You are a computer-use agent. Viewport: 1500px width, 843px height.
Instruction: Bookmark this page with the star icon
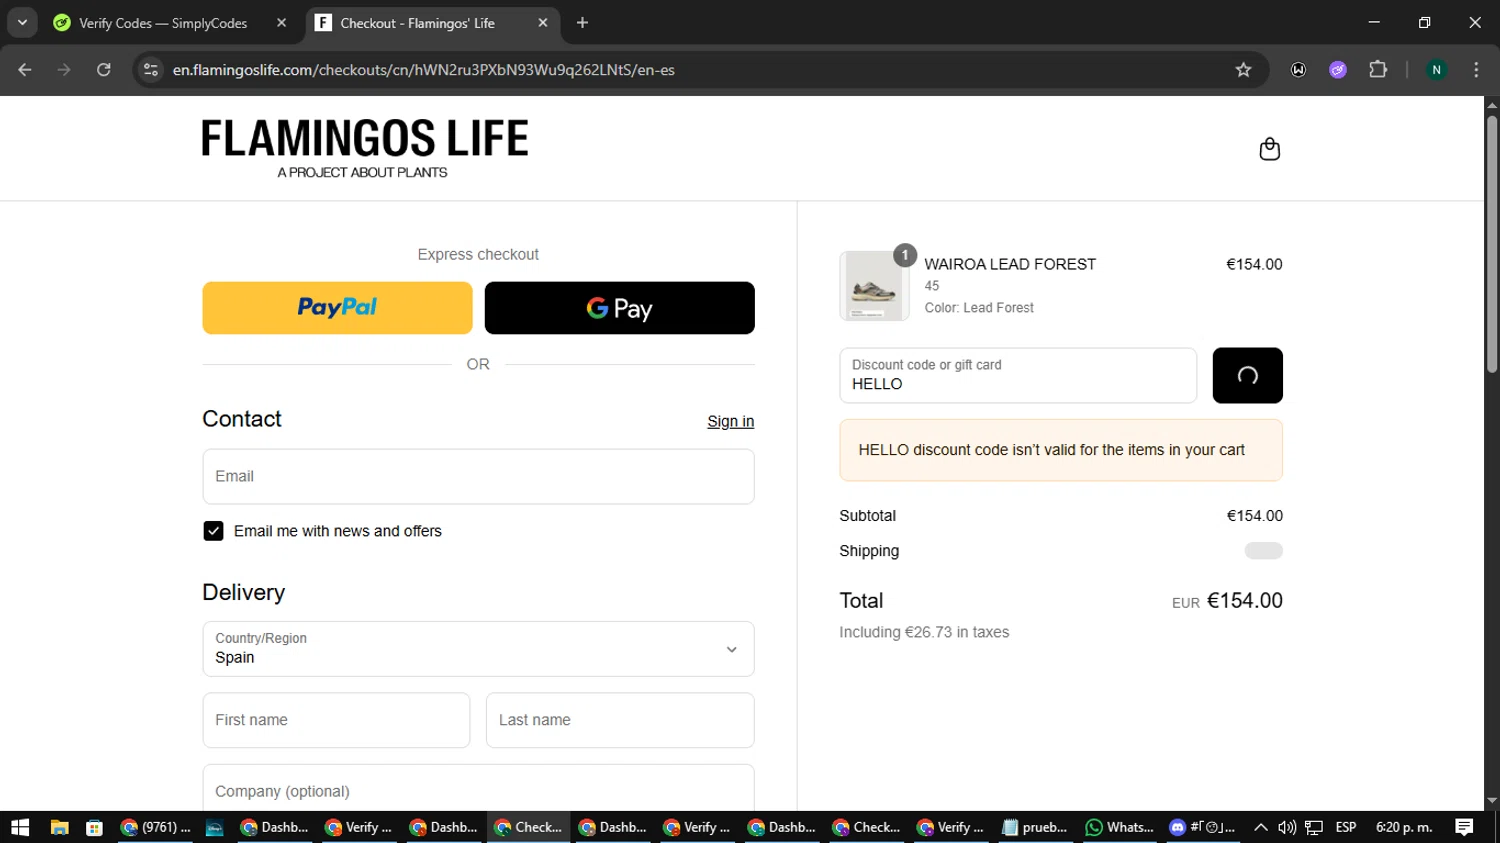click(1243, 70)
